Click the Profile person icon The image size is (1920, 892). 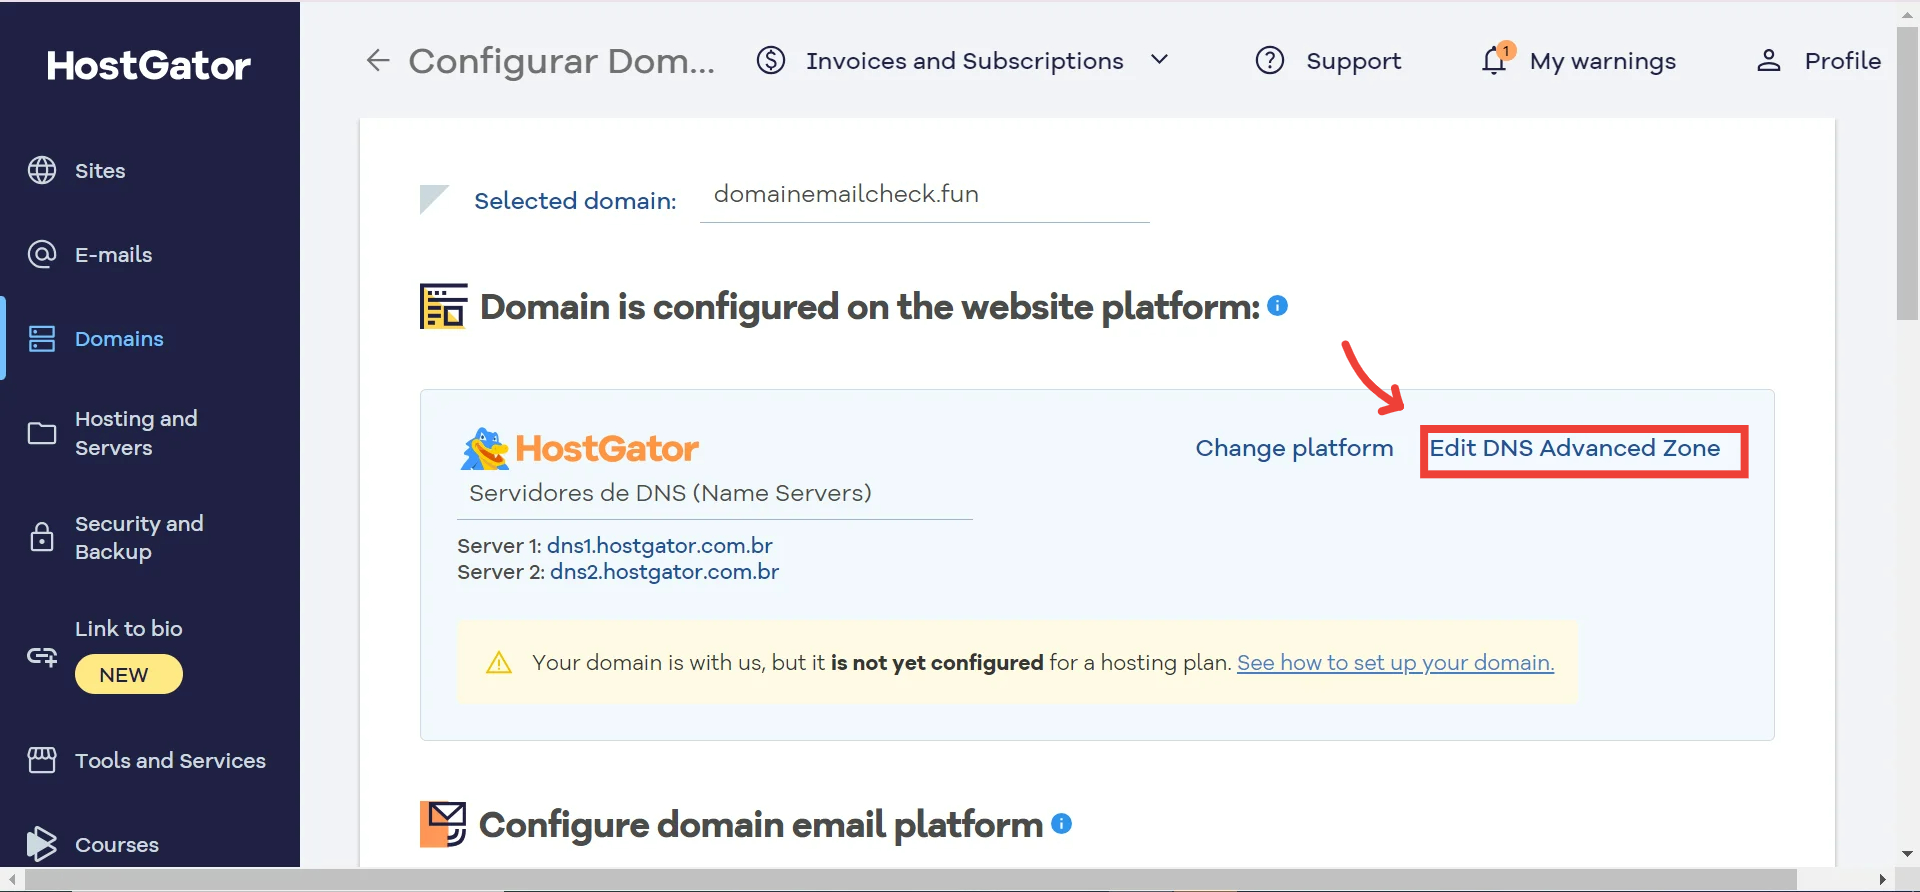[x=1769, y=60]
